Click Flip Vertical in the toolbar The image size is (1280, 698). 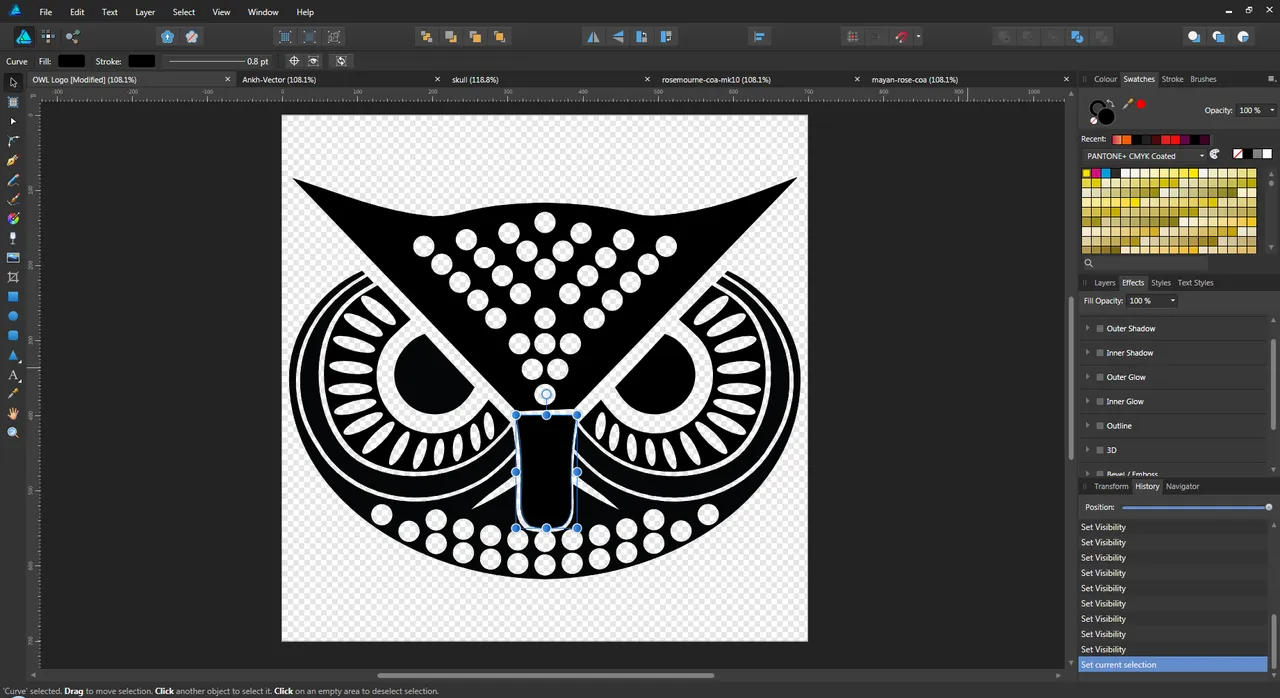point(617,36)
